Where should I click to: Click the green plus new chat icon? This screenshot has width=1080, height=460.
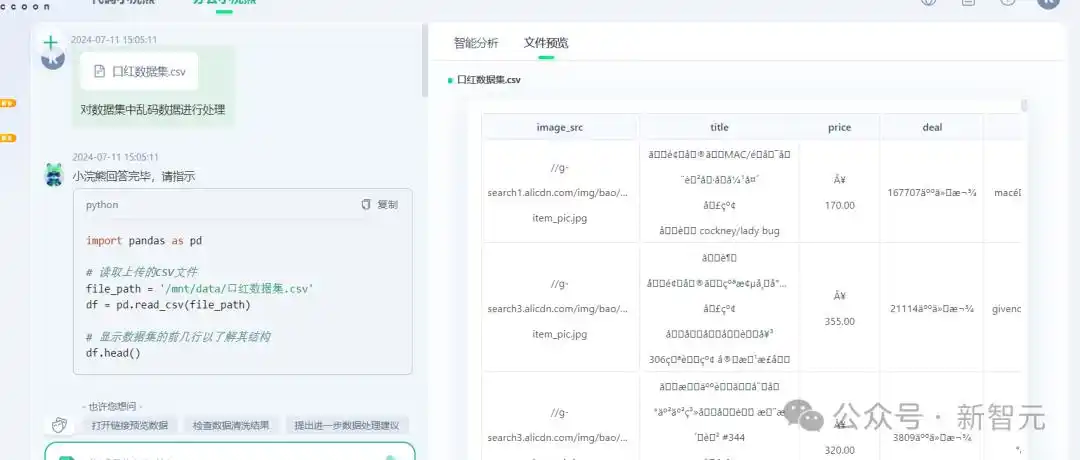[x=51, y=44]
